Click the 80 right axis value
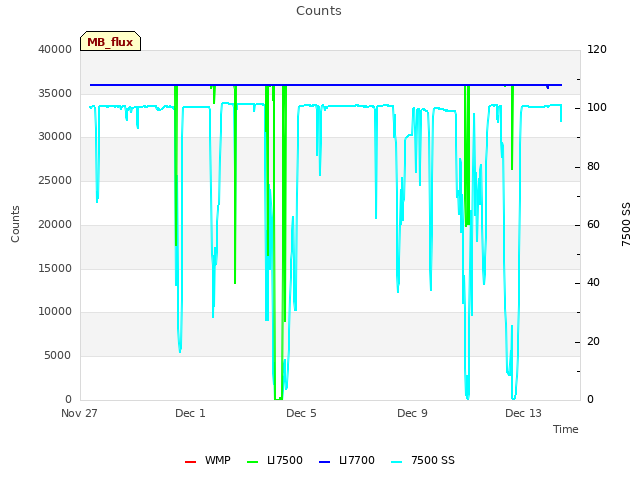 [x=593, y=167]
